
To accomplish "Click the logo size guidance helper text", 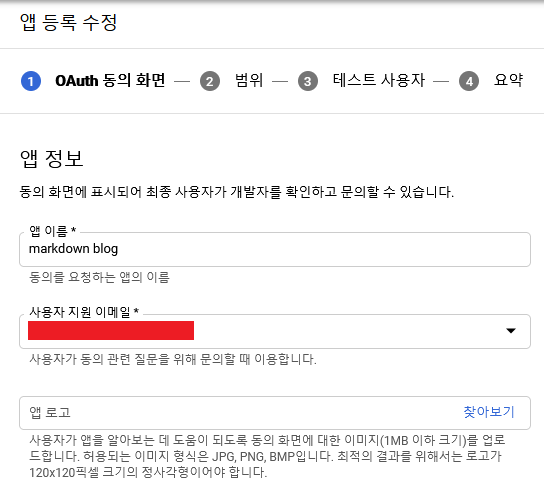I will (x=267, y=456).
